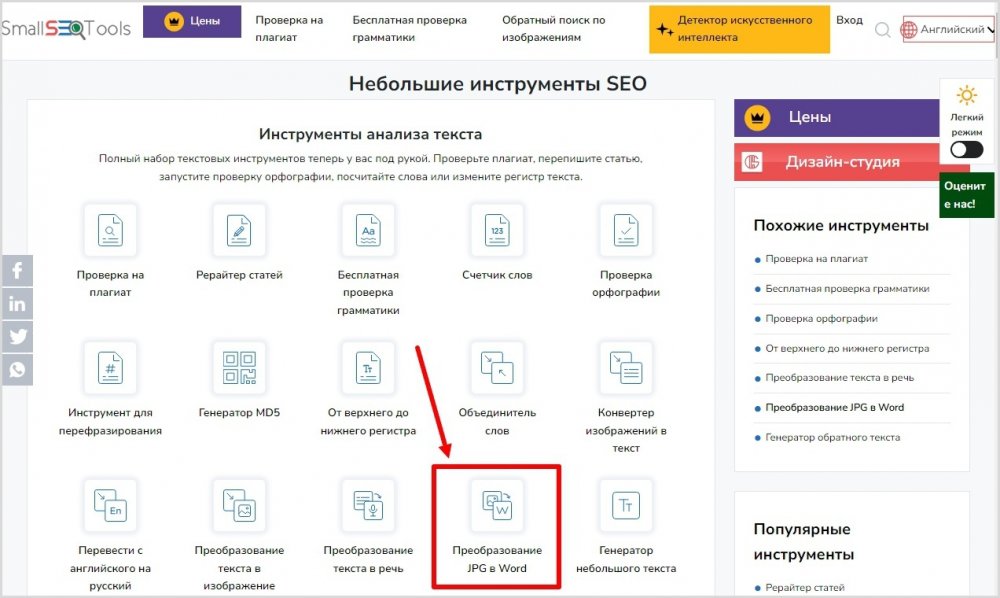Click the Рерайтер статей label under icon
The height and width of the screenshot is (598, 1000).
239,275
